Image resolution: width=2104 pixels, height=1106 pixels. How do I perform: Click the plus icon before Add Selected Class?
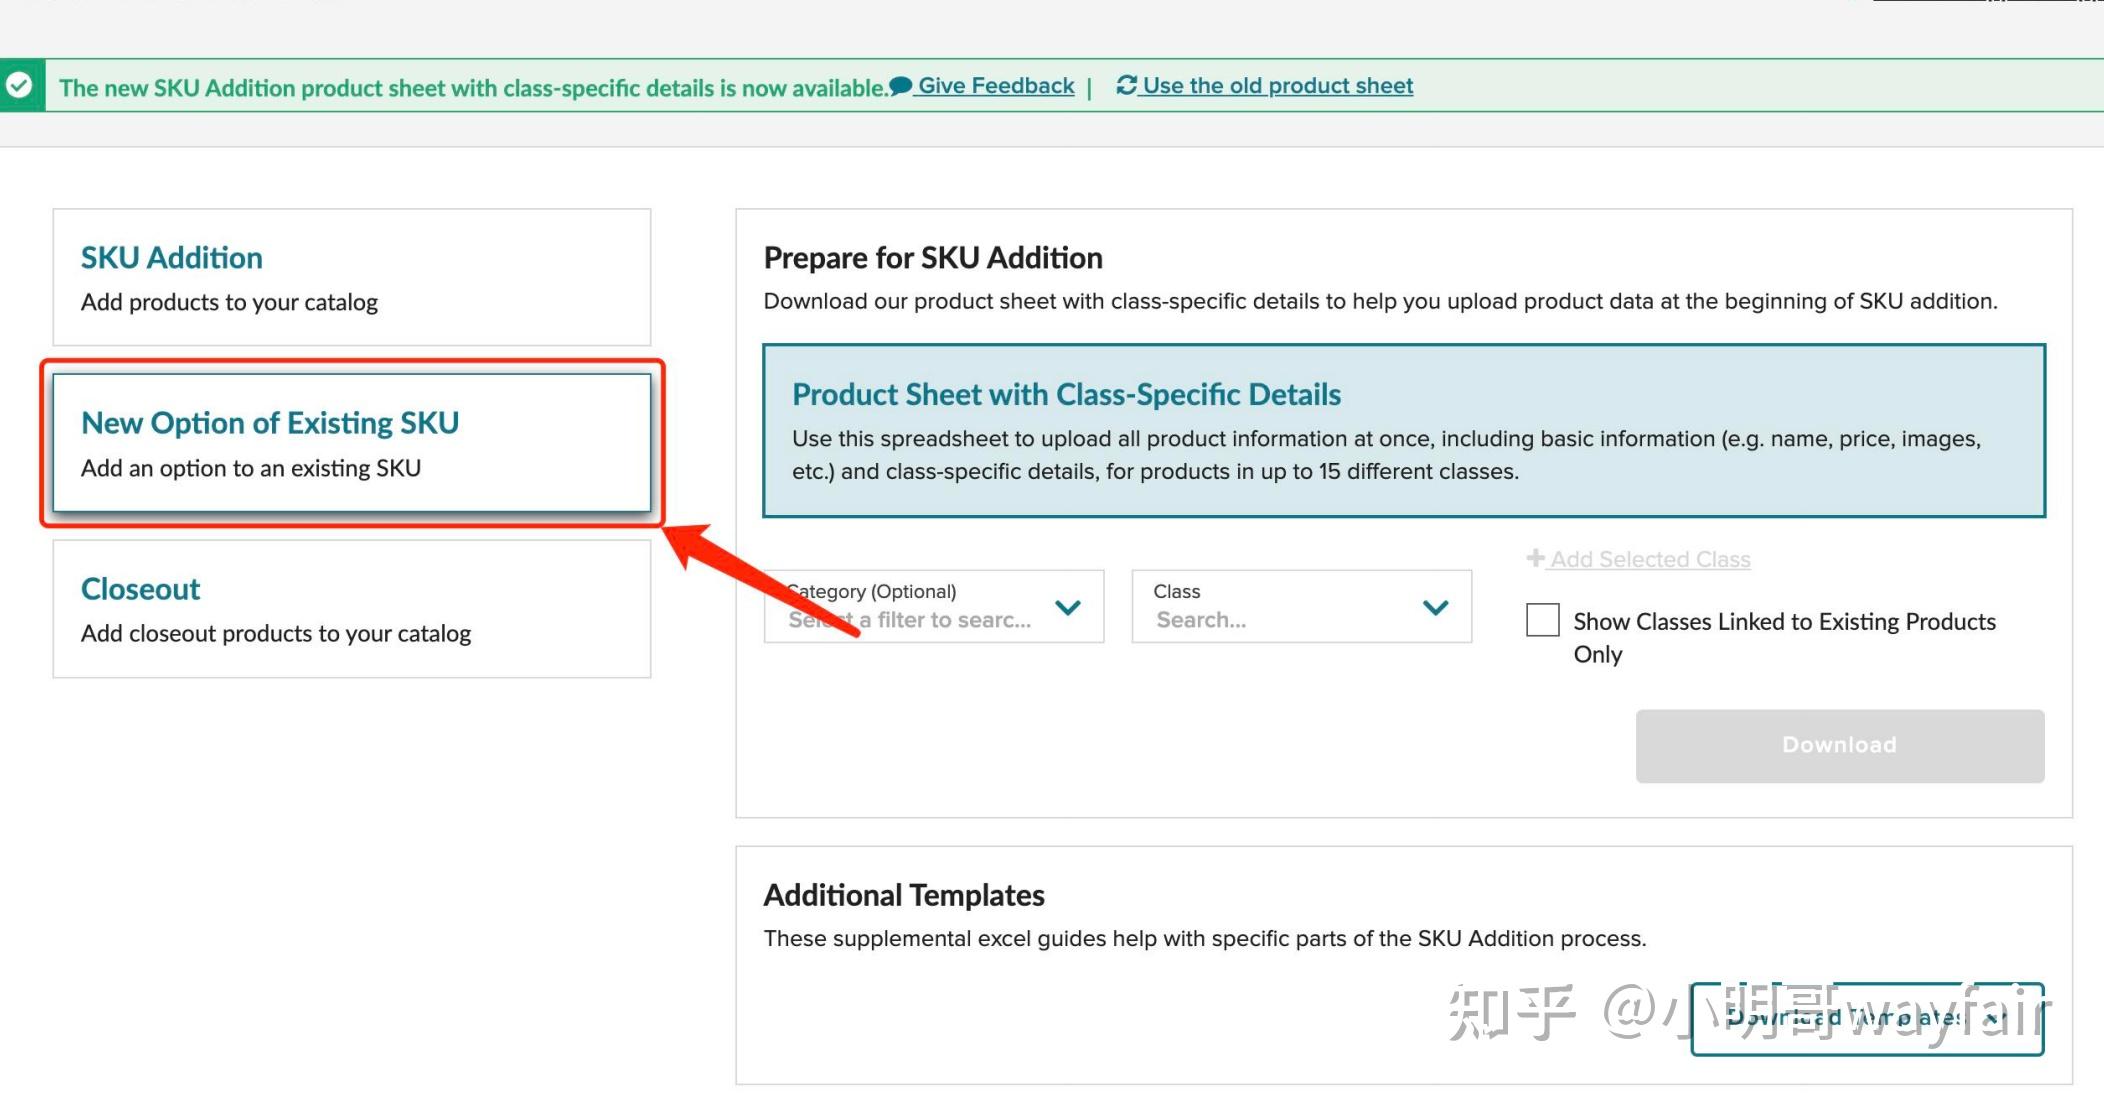1535,558
